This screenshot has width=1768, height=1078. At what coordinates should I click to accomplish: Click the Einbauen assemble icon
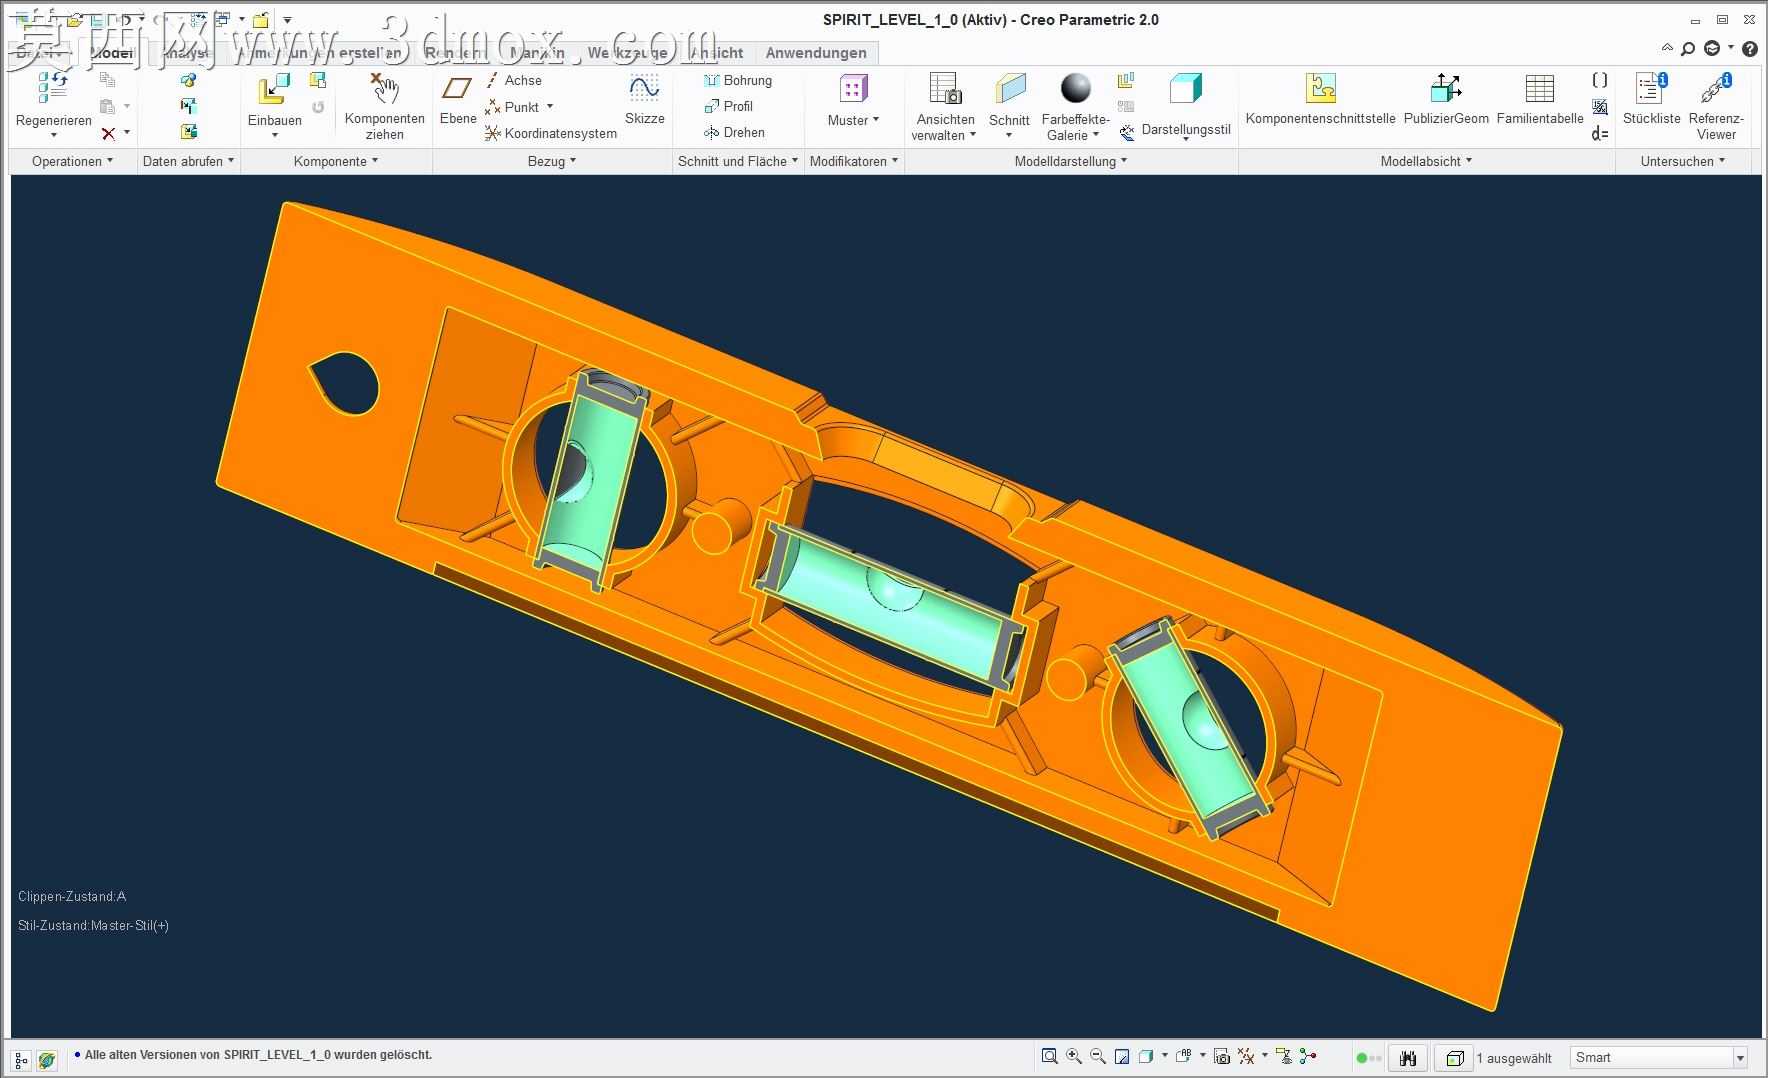[274, 89]
